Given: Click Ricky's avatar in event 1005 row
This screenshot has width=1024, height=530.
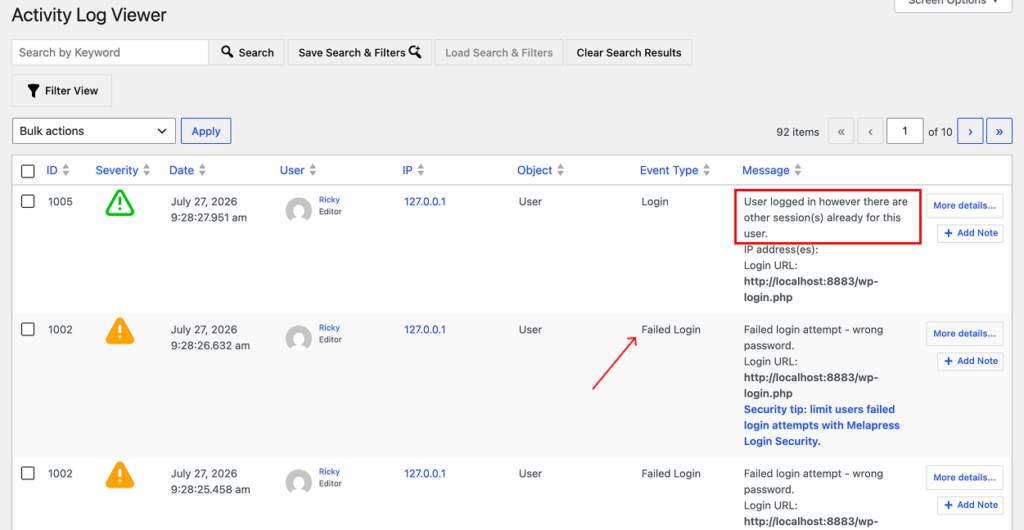Looking at the screenshot, I should click(x=299, y=210).
